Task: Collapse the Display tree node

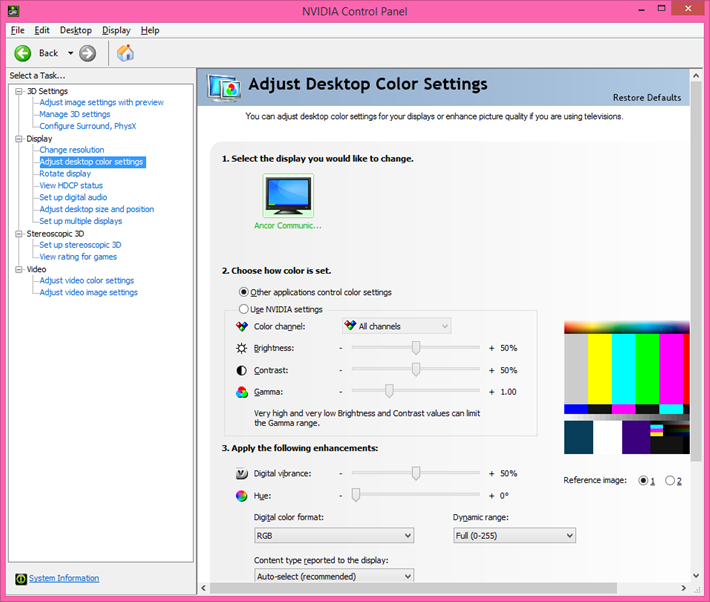Action: click(x=19, y=139)
